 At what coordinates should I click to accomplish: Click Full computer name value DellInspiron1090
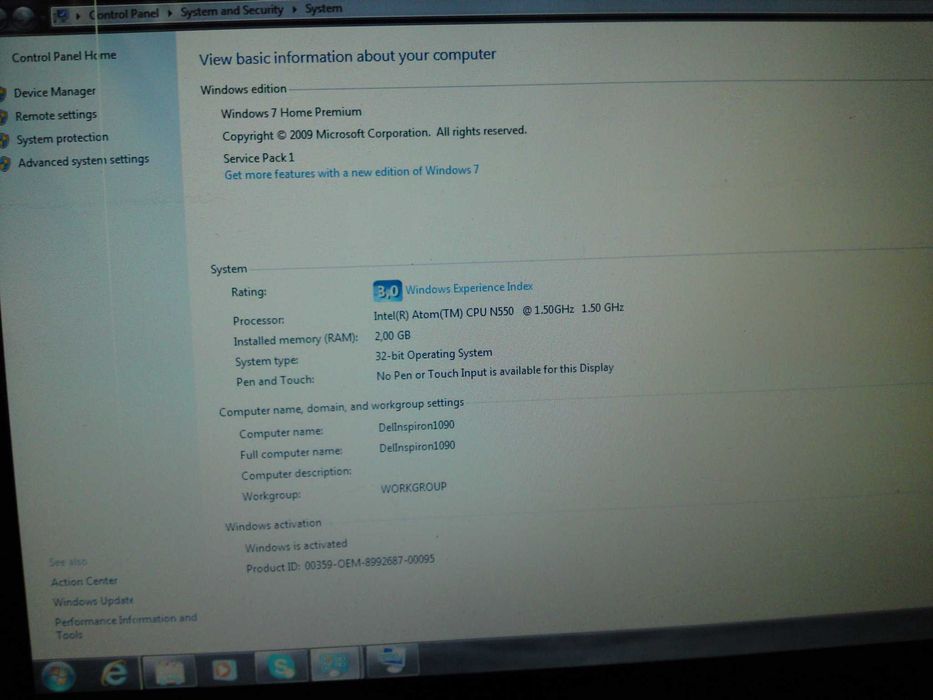(x=417, y=446)
